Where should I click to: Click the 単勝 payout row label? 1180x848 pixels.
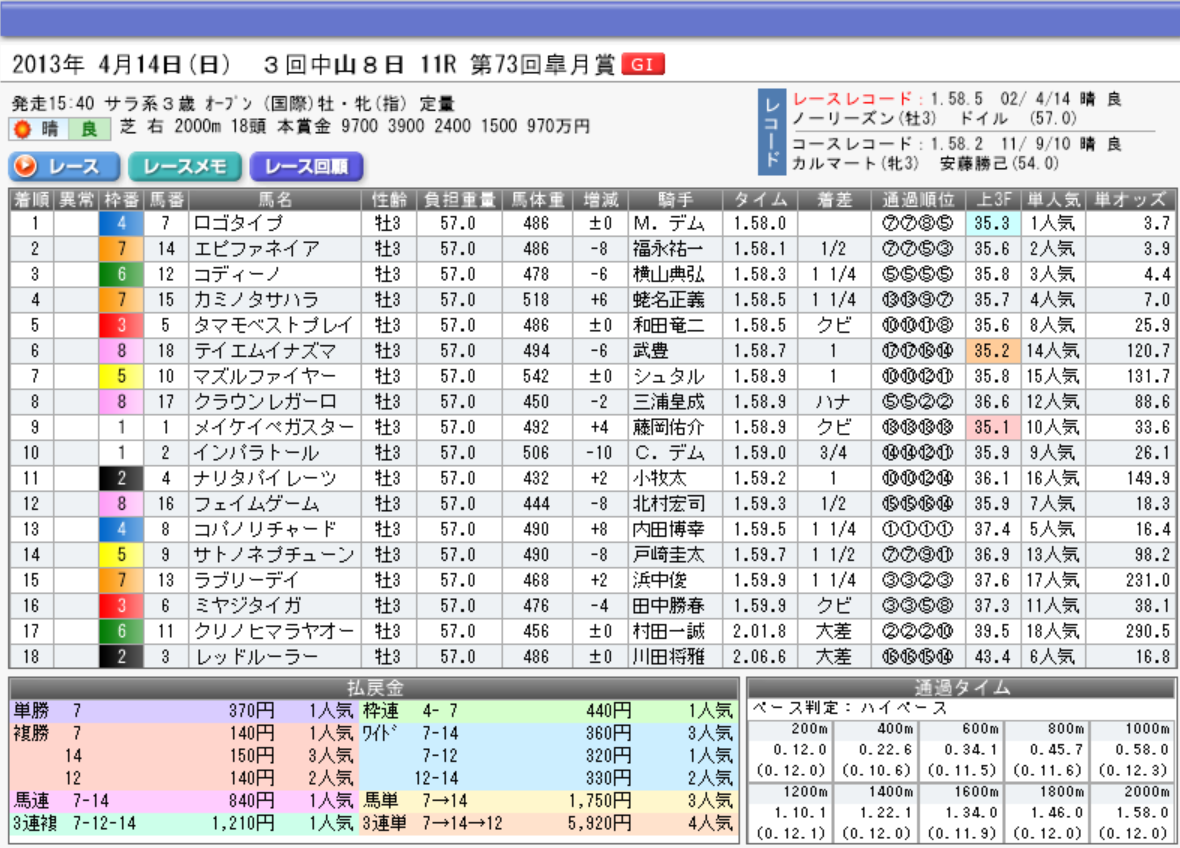coord(31,711)
